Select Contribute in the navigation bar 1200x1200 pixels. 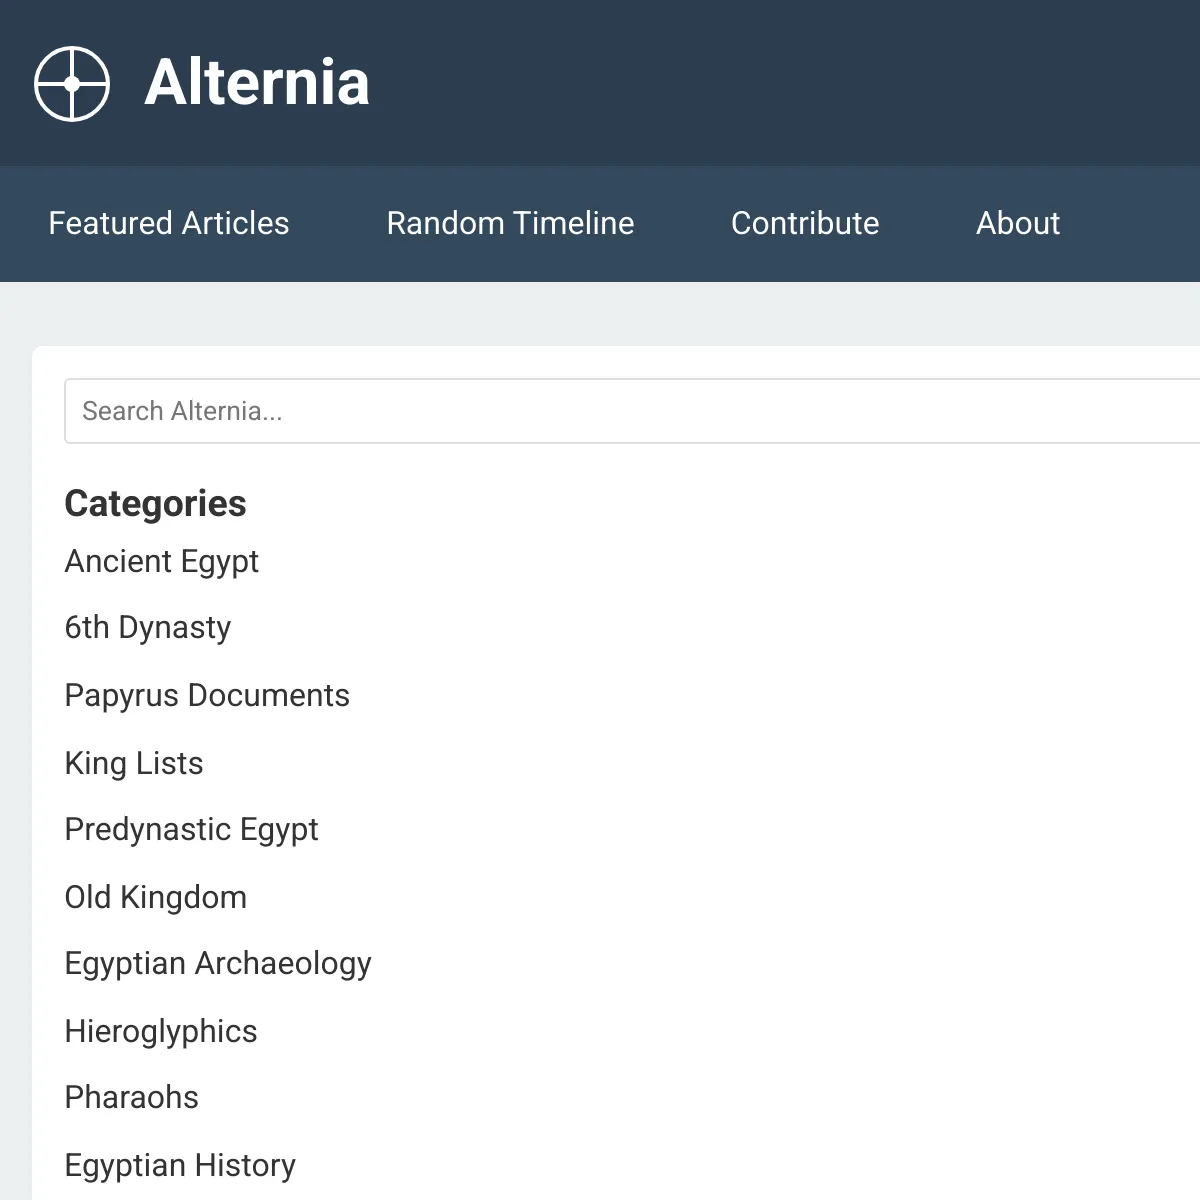[x=805, y=223]
